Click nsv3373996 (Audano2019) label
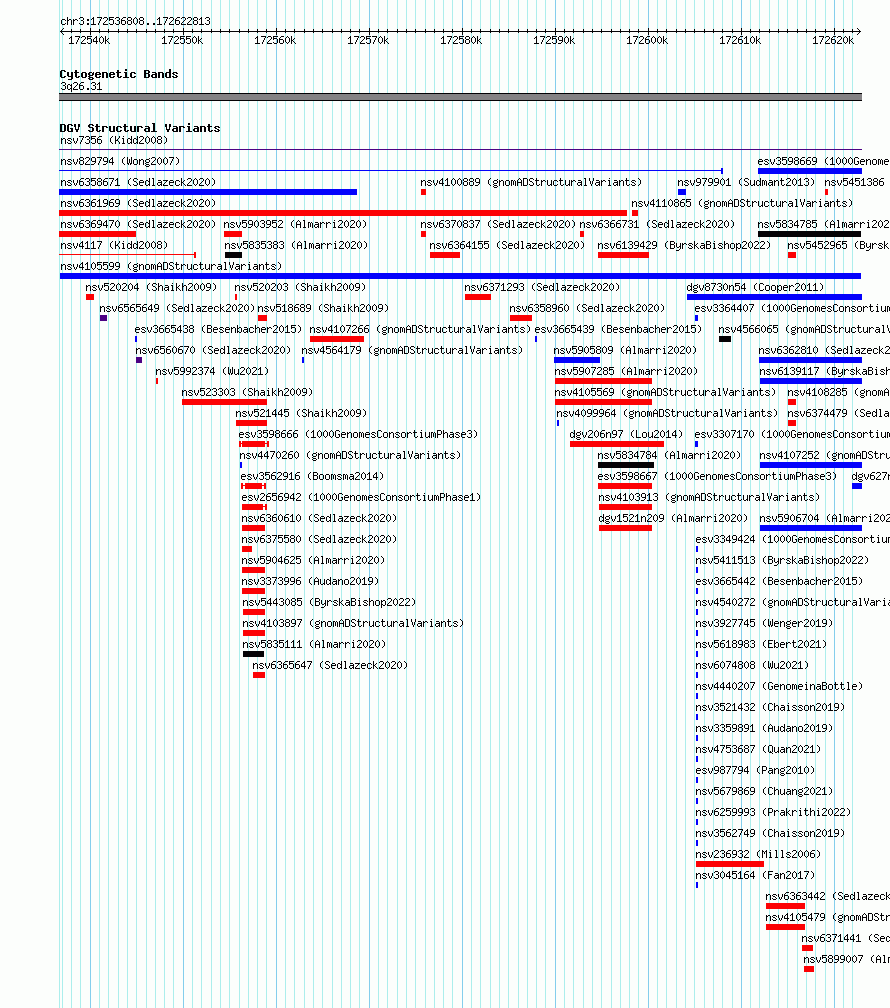This screenshot has width=890, height=1008. click(x=311, y=581)
